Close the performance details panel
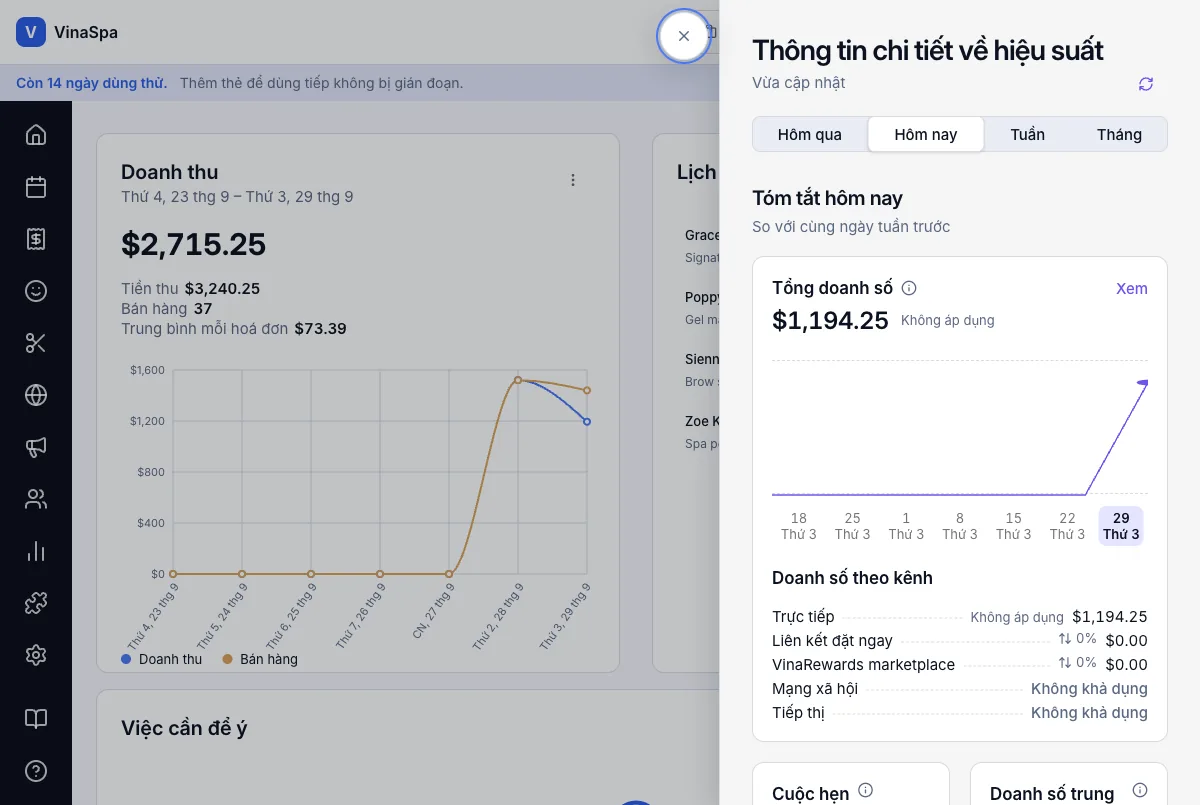 684,36
